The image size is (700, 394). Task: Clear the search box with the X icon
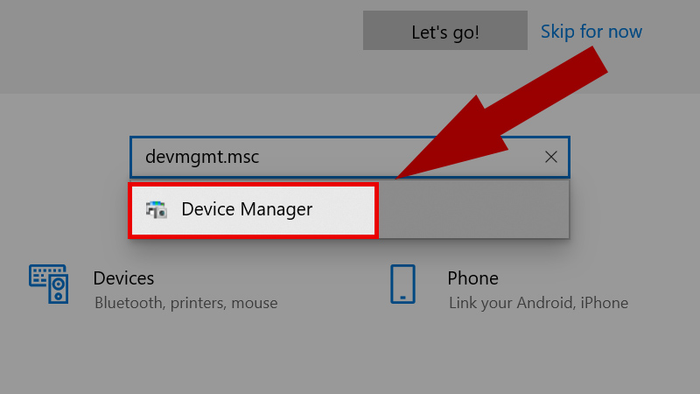[x=551, y=157]
